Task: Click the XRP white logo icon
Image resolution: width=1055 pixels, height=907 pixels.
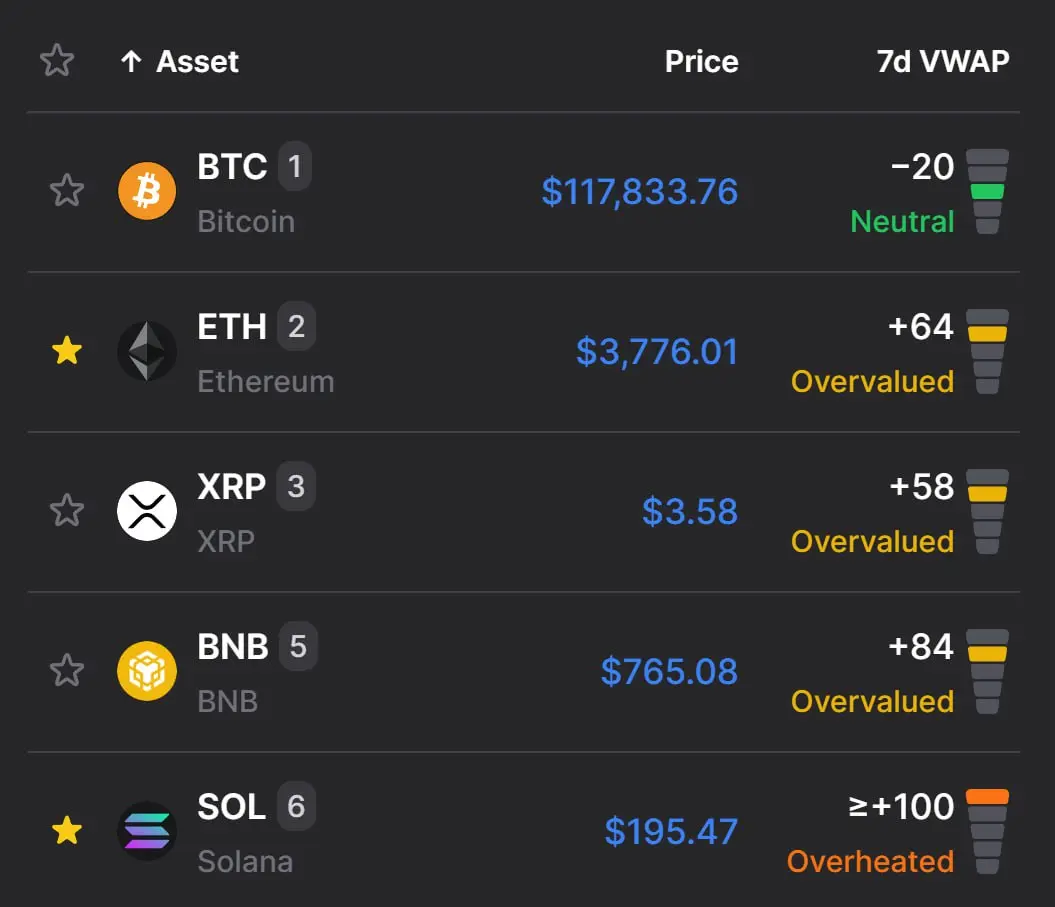Action: pos(147,511)
